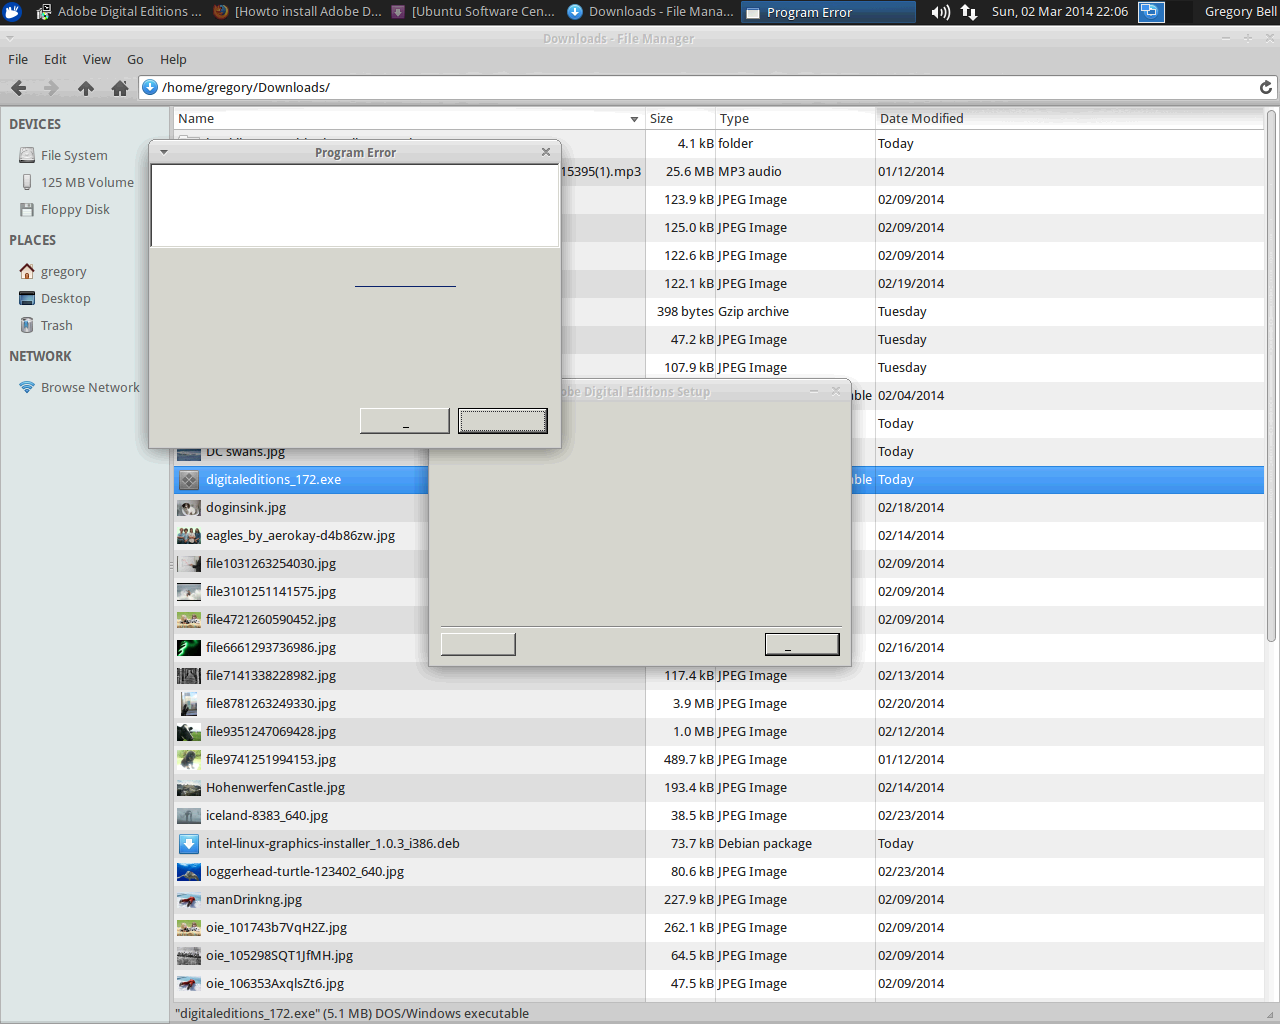1280x1024 pixels.
Task: Click the volume speaker icon in panel
Action: pyautogui.click(x=941, y=12)
